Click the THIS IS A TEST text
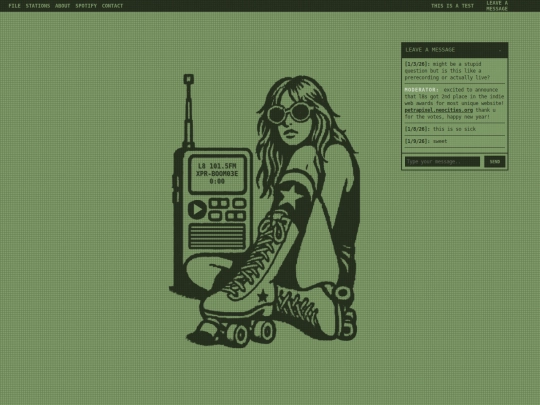 coord(452,6)
